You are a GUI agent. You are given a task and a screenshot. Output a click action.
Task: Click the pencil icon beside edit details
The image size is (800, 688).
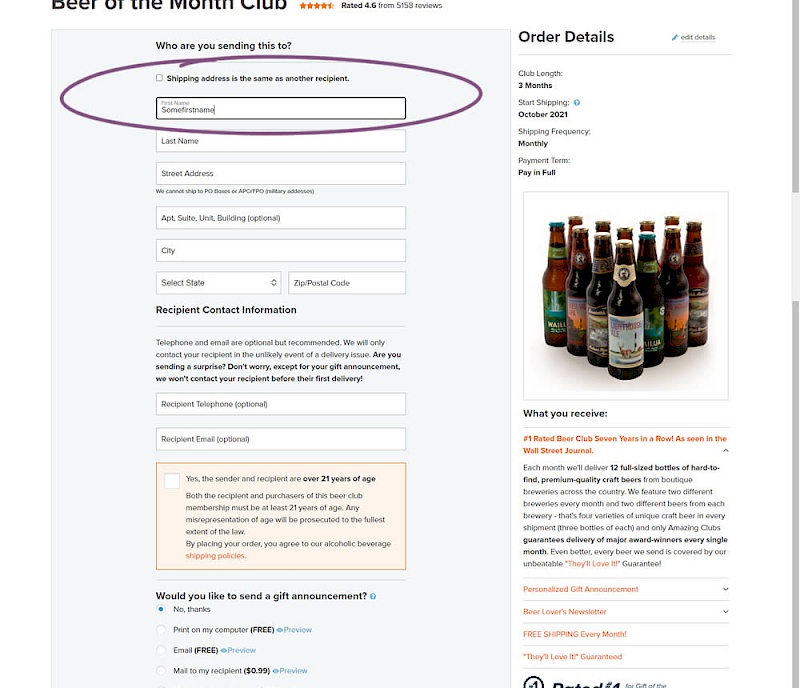click(x=675, y=38)
